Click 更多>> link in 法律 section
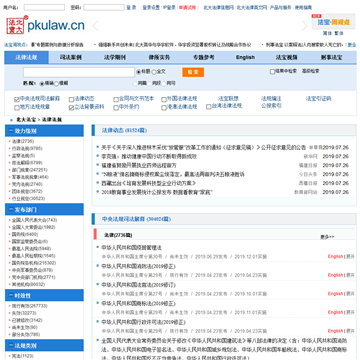This screenshot has width=360, height=360. pos(327,237)
